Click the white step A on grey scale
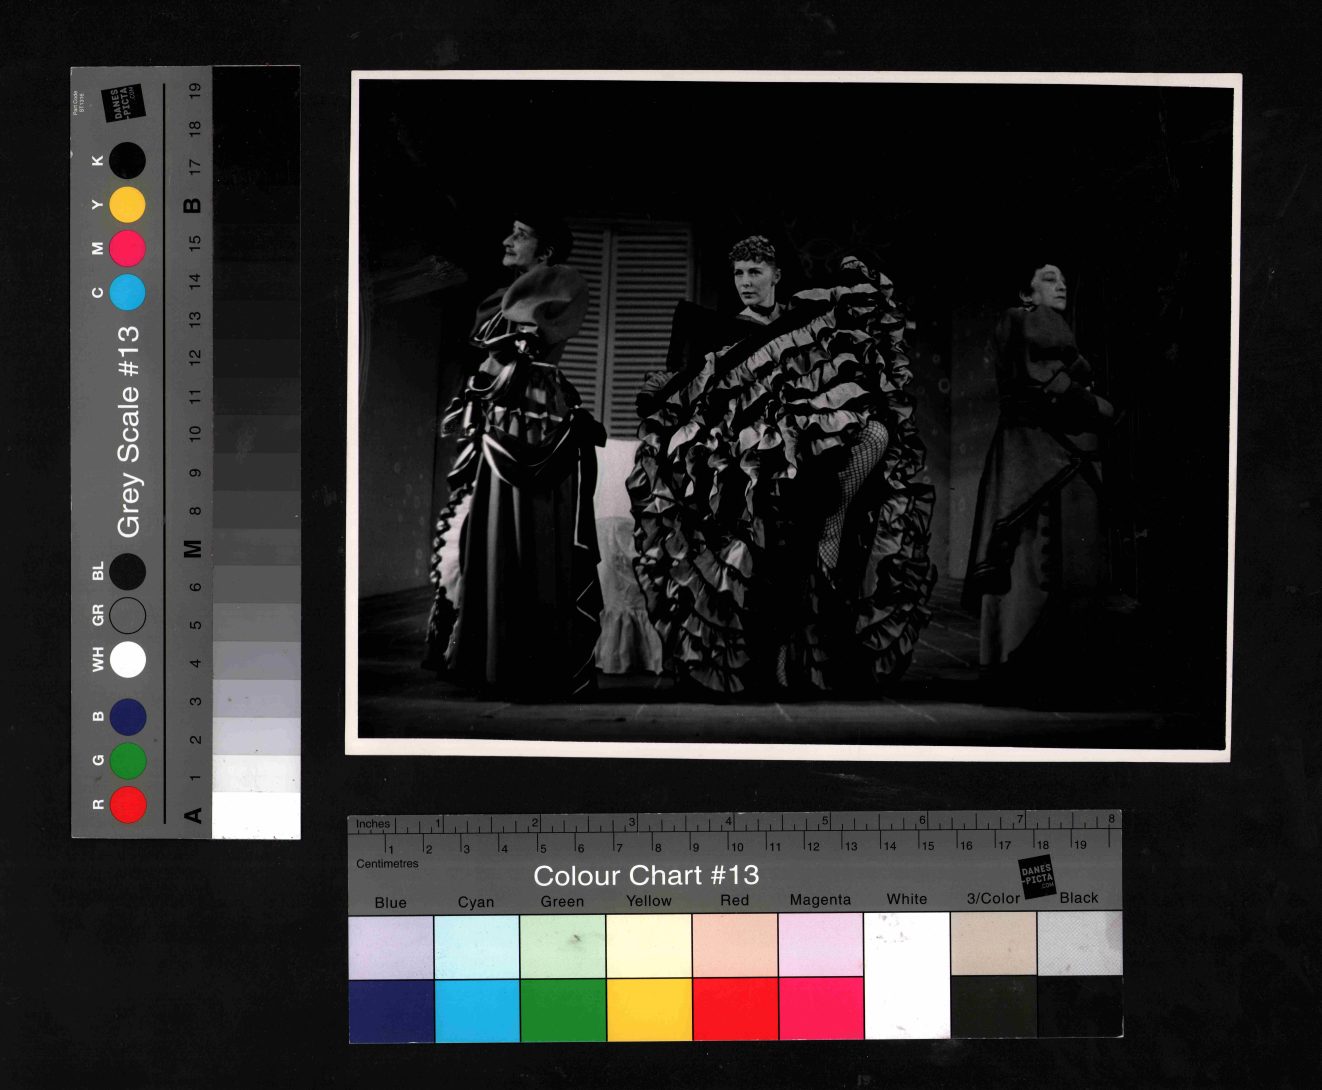 point(256,815)
